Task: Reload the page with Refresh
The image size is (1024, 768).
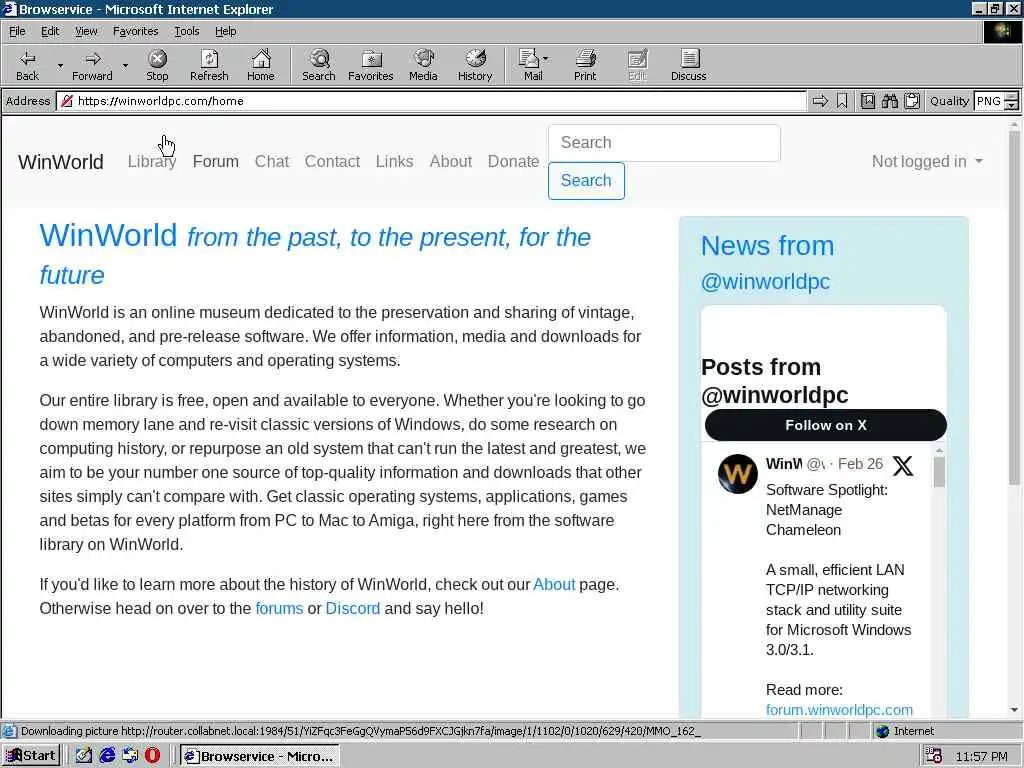Action: point(209,65)
